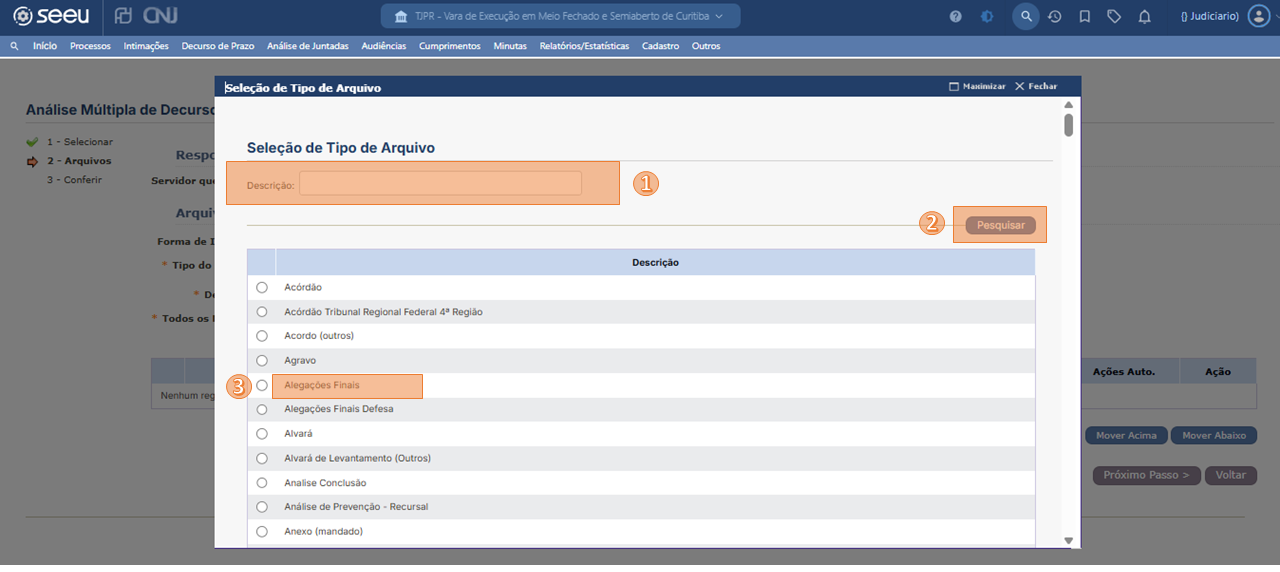Viewport: 1280px width, 572px height.
Task: Open the tags label icon
Action: (x=1114, y=17)
